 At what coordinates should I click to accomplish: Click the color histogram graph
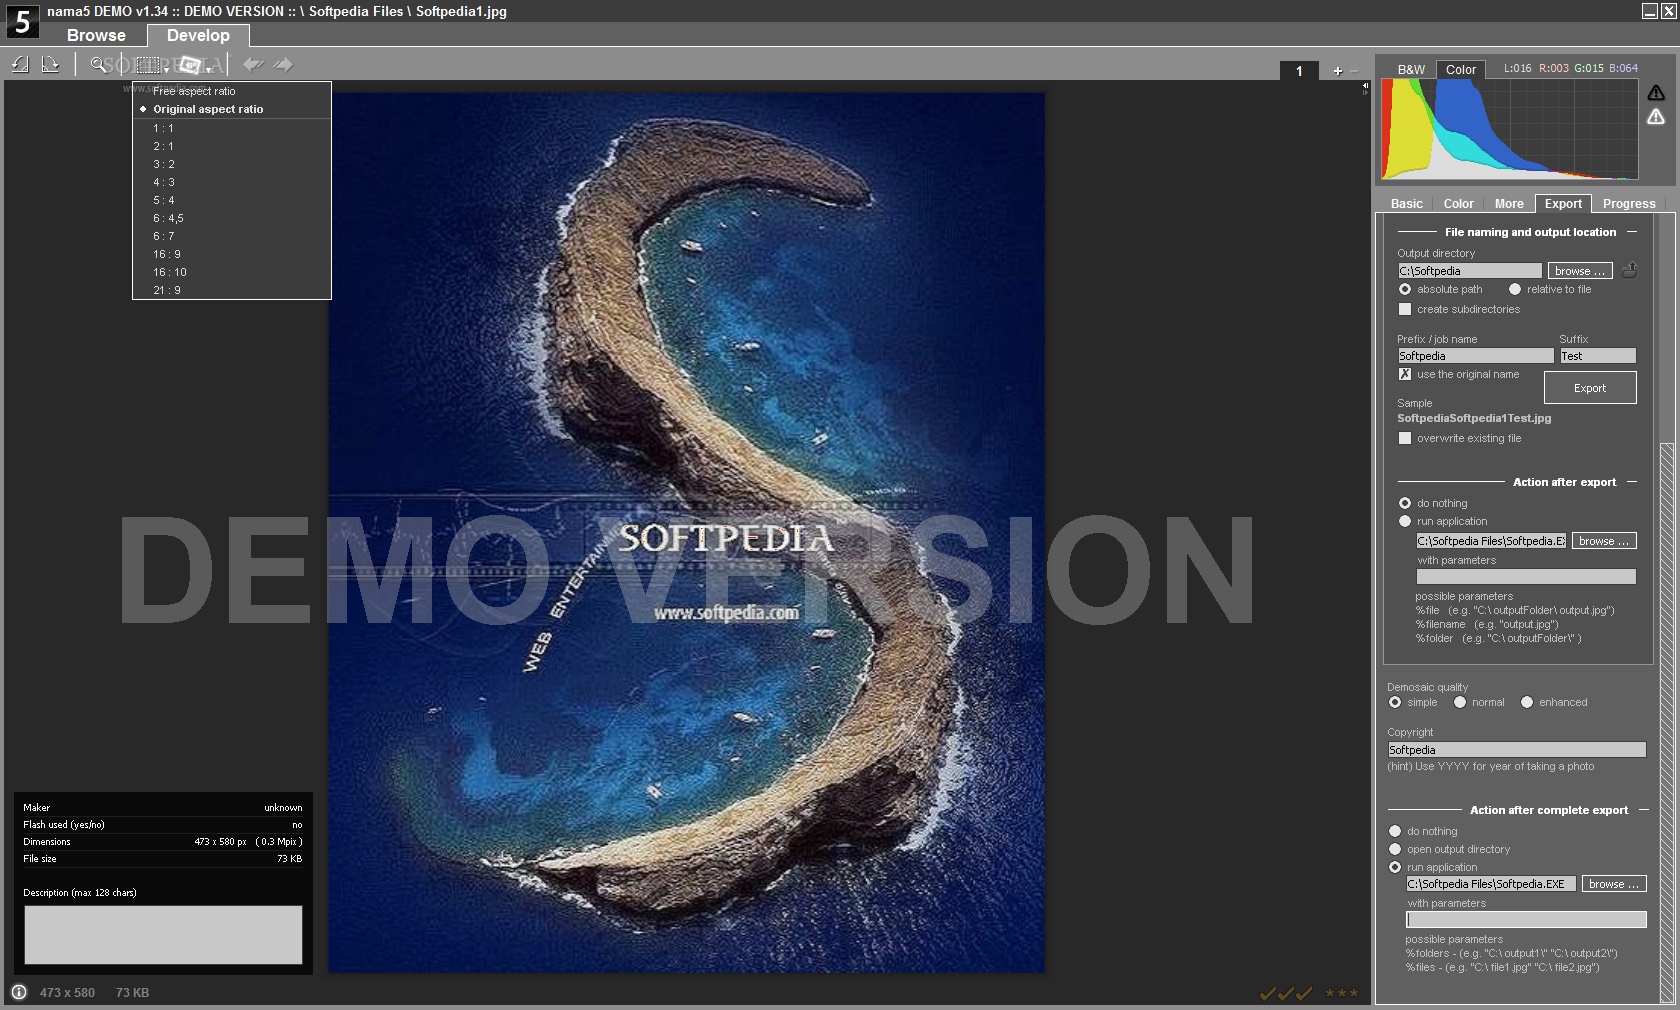pos(1509,130)
